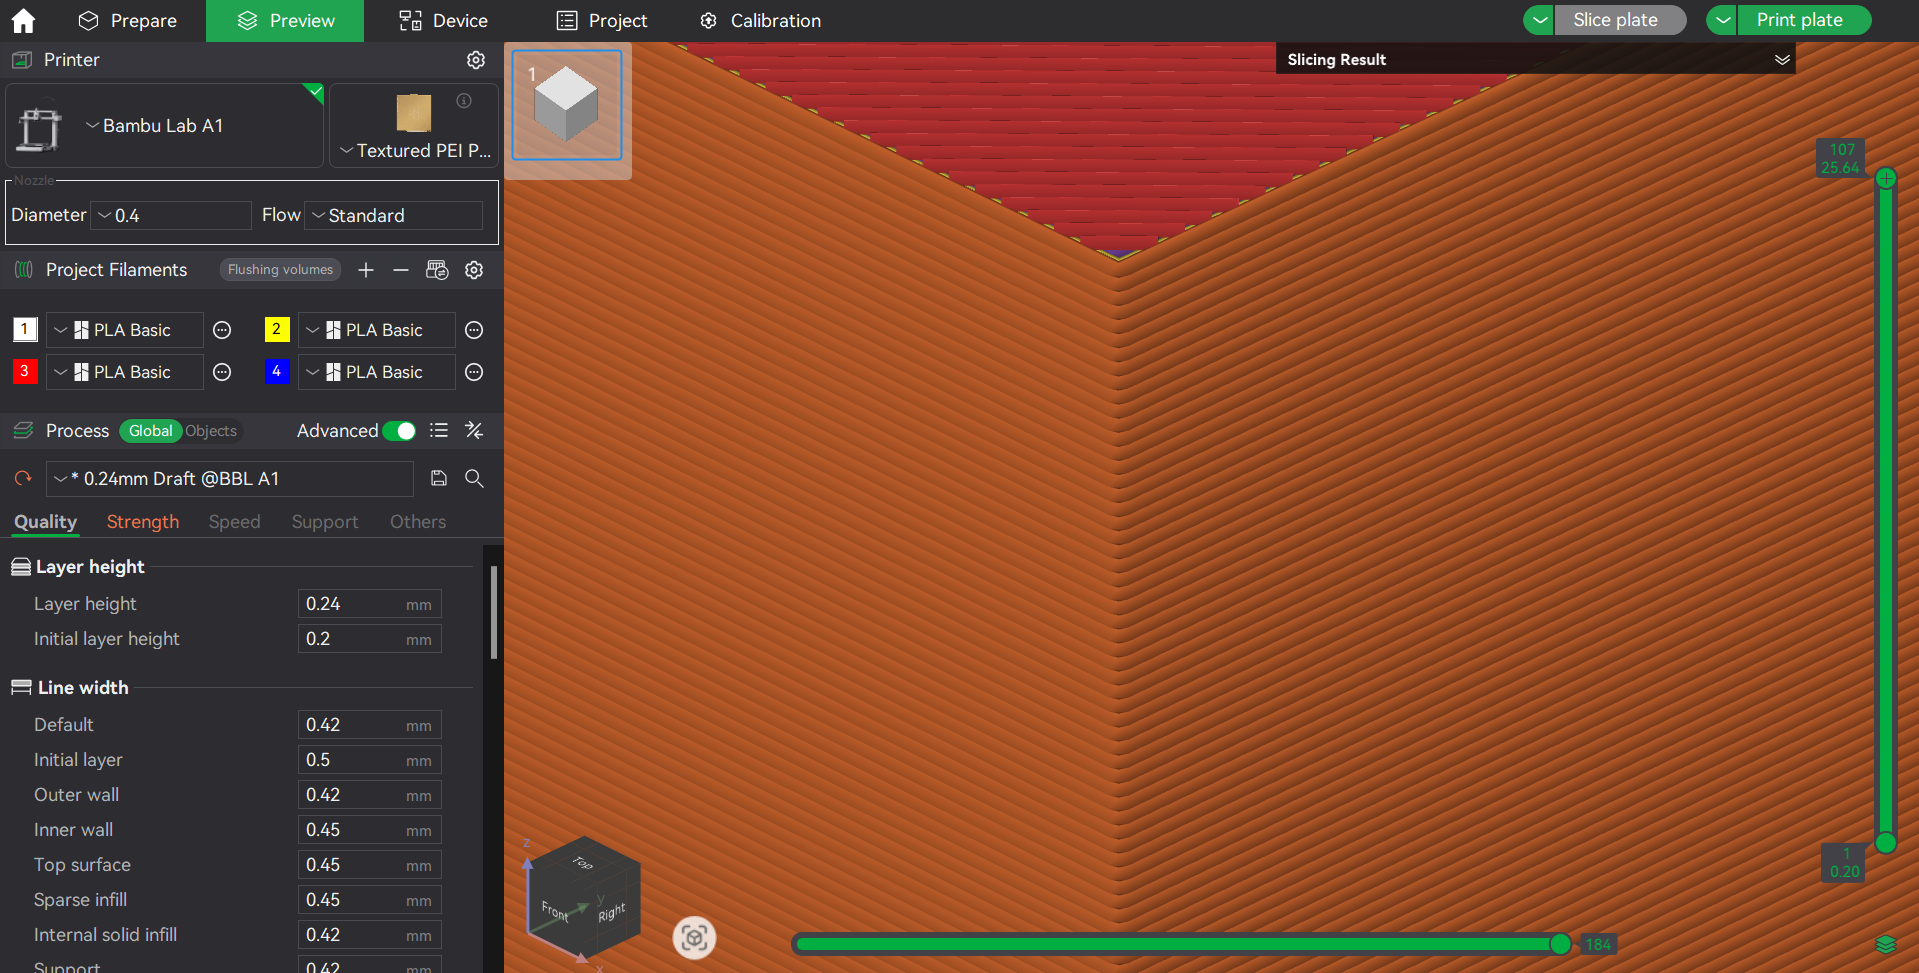Click the Print plate button

pos(1799,20)
